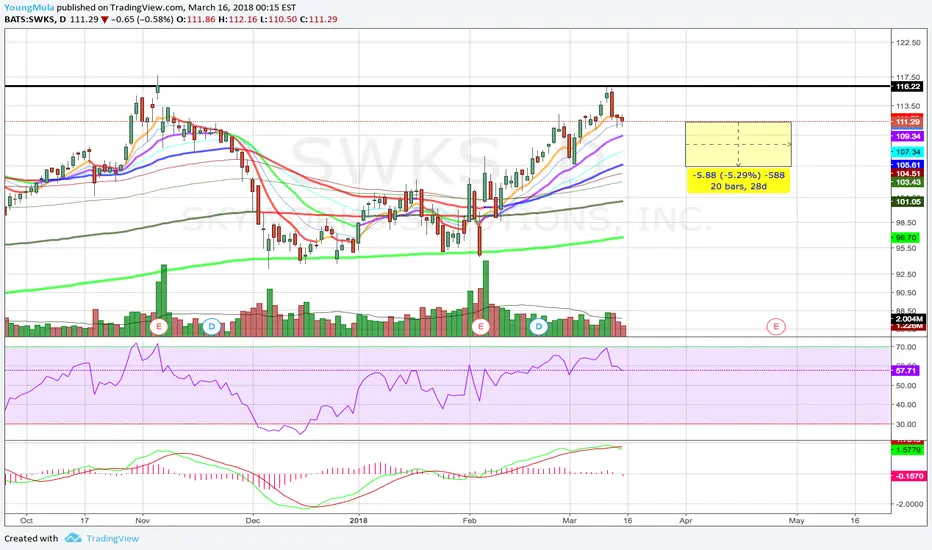Click the green MACD value 1.5779
Screen dimensions: 932x550
tap(909, 450)
